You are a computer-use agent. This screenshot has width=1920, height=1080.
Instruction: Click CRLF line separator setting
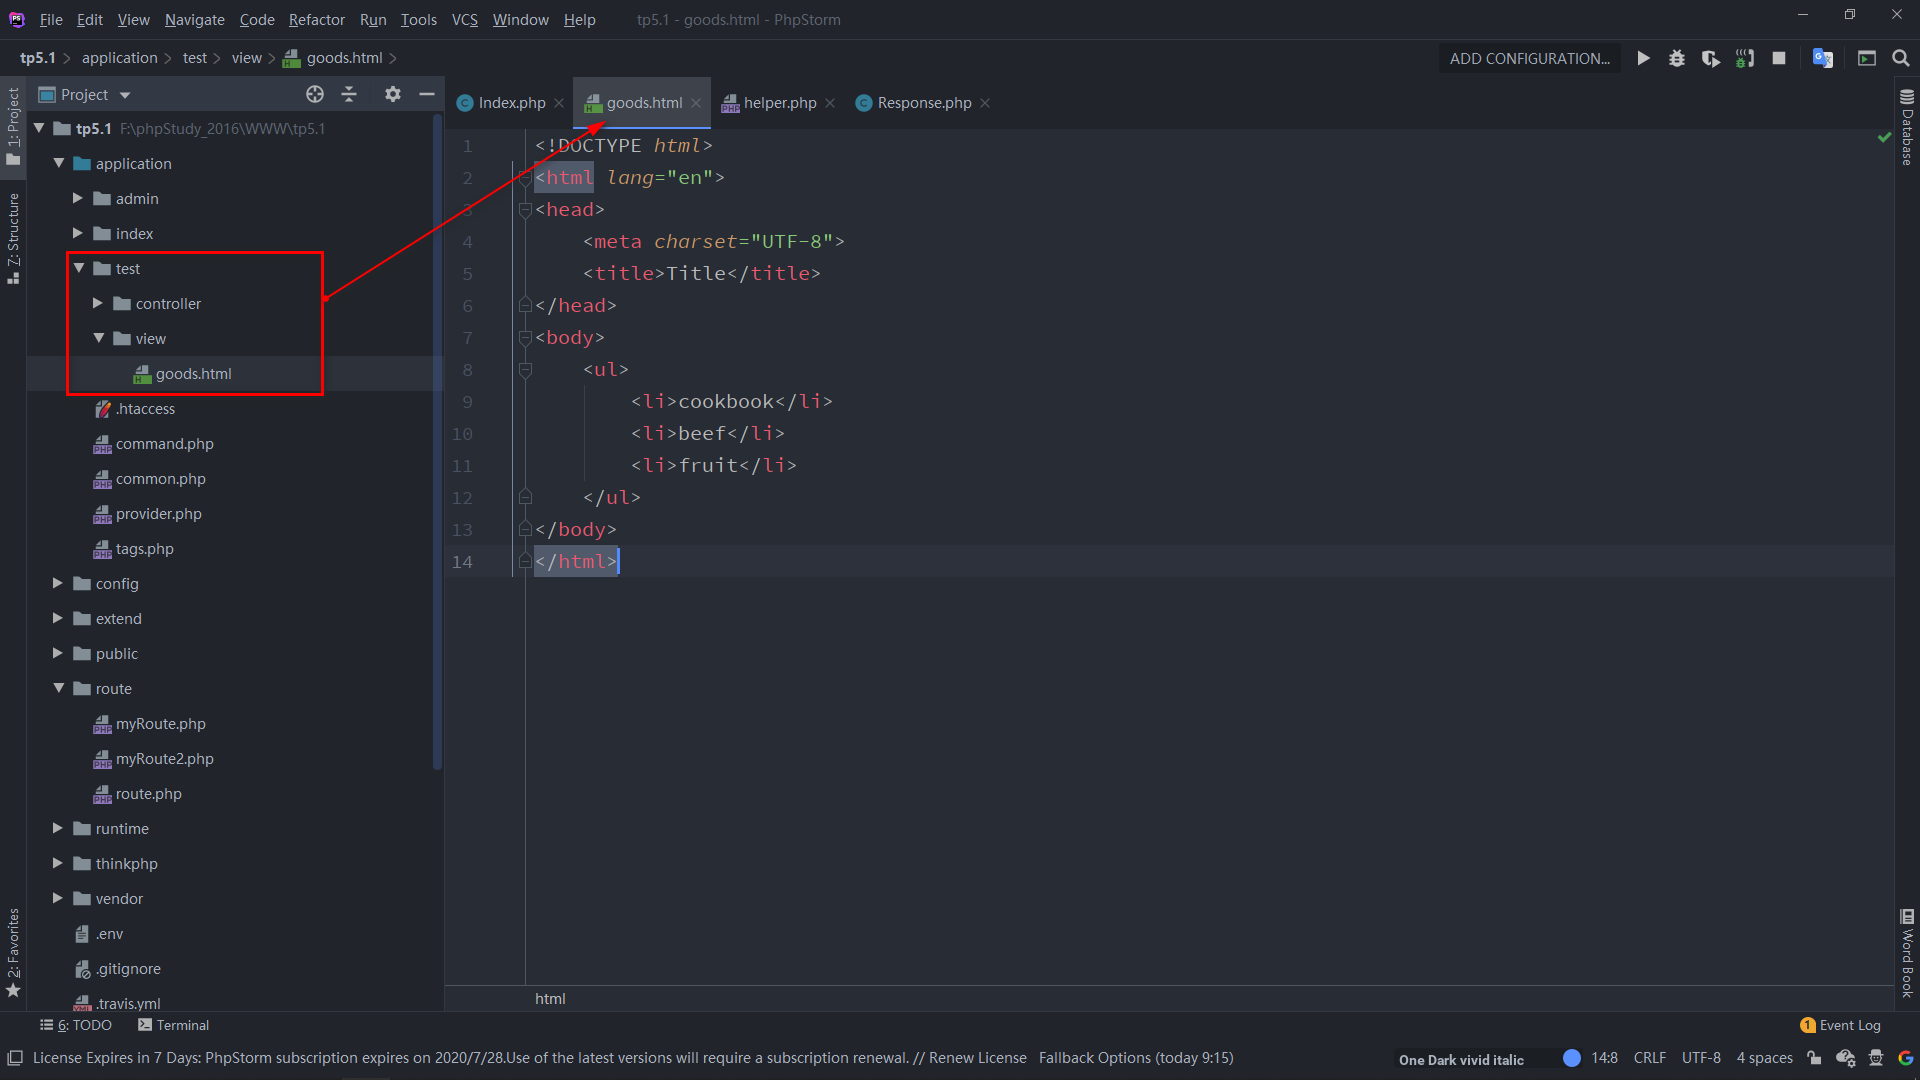point(1650,1058)
